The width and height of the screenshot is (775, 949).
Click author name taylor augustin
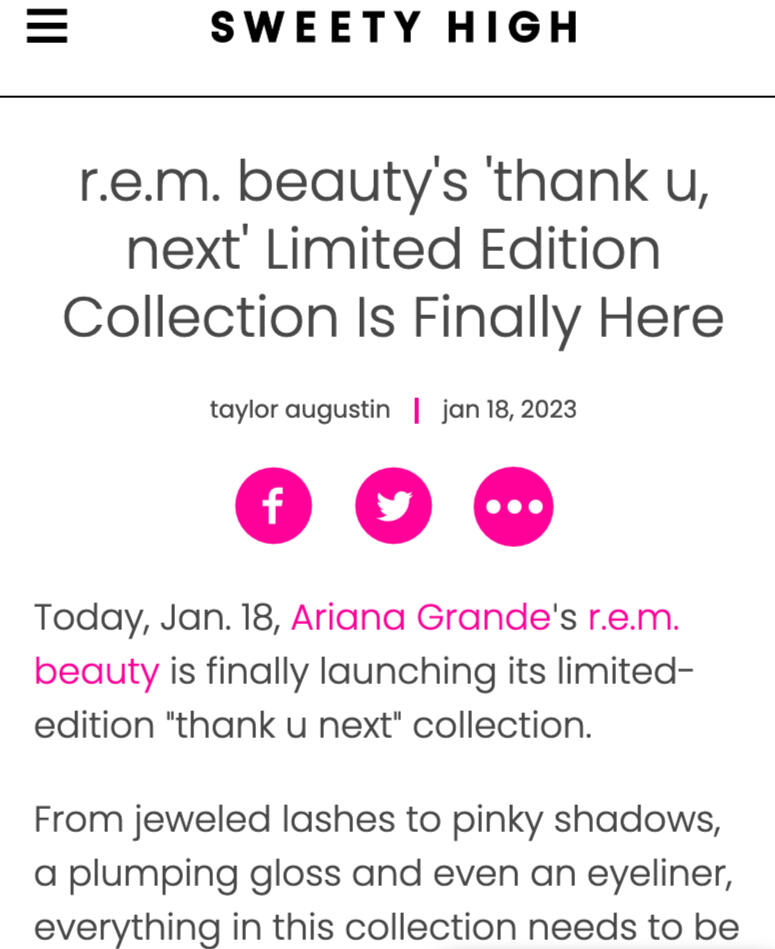pos(300,410)
